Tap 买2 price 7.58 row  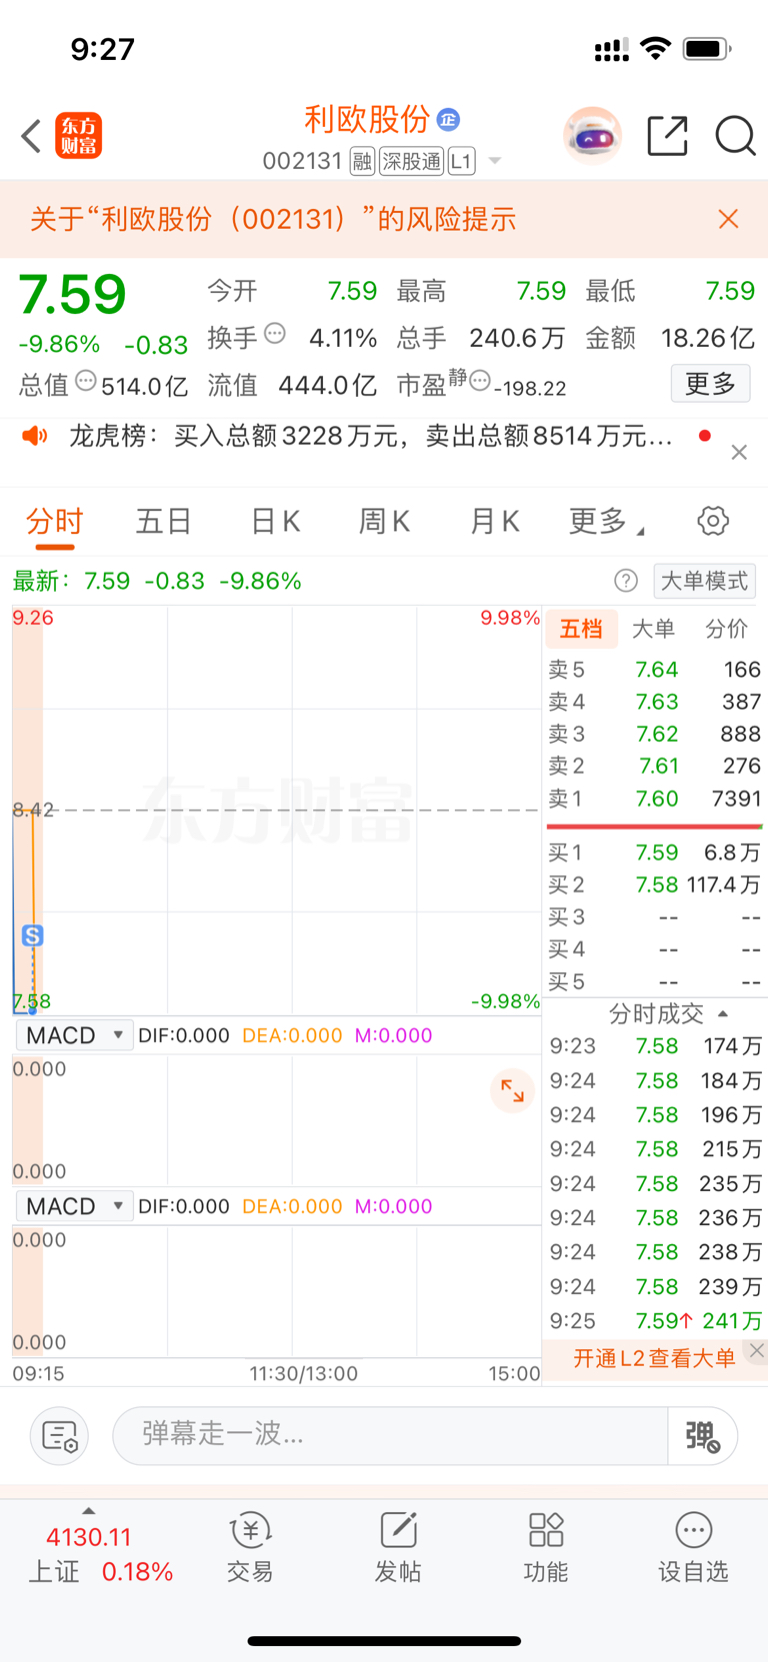(655, 885)
